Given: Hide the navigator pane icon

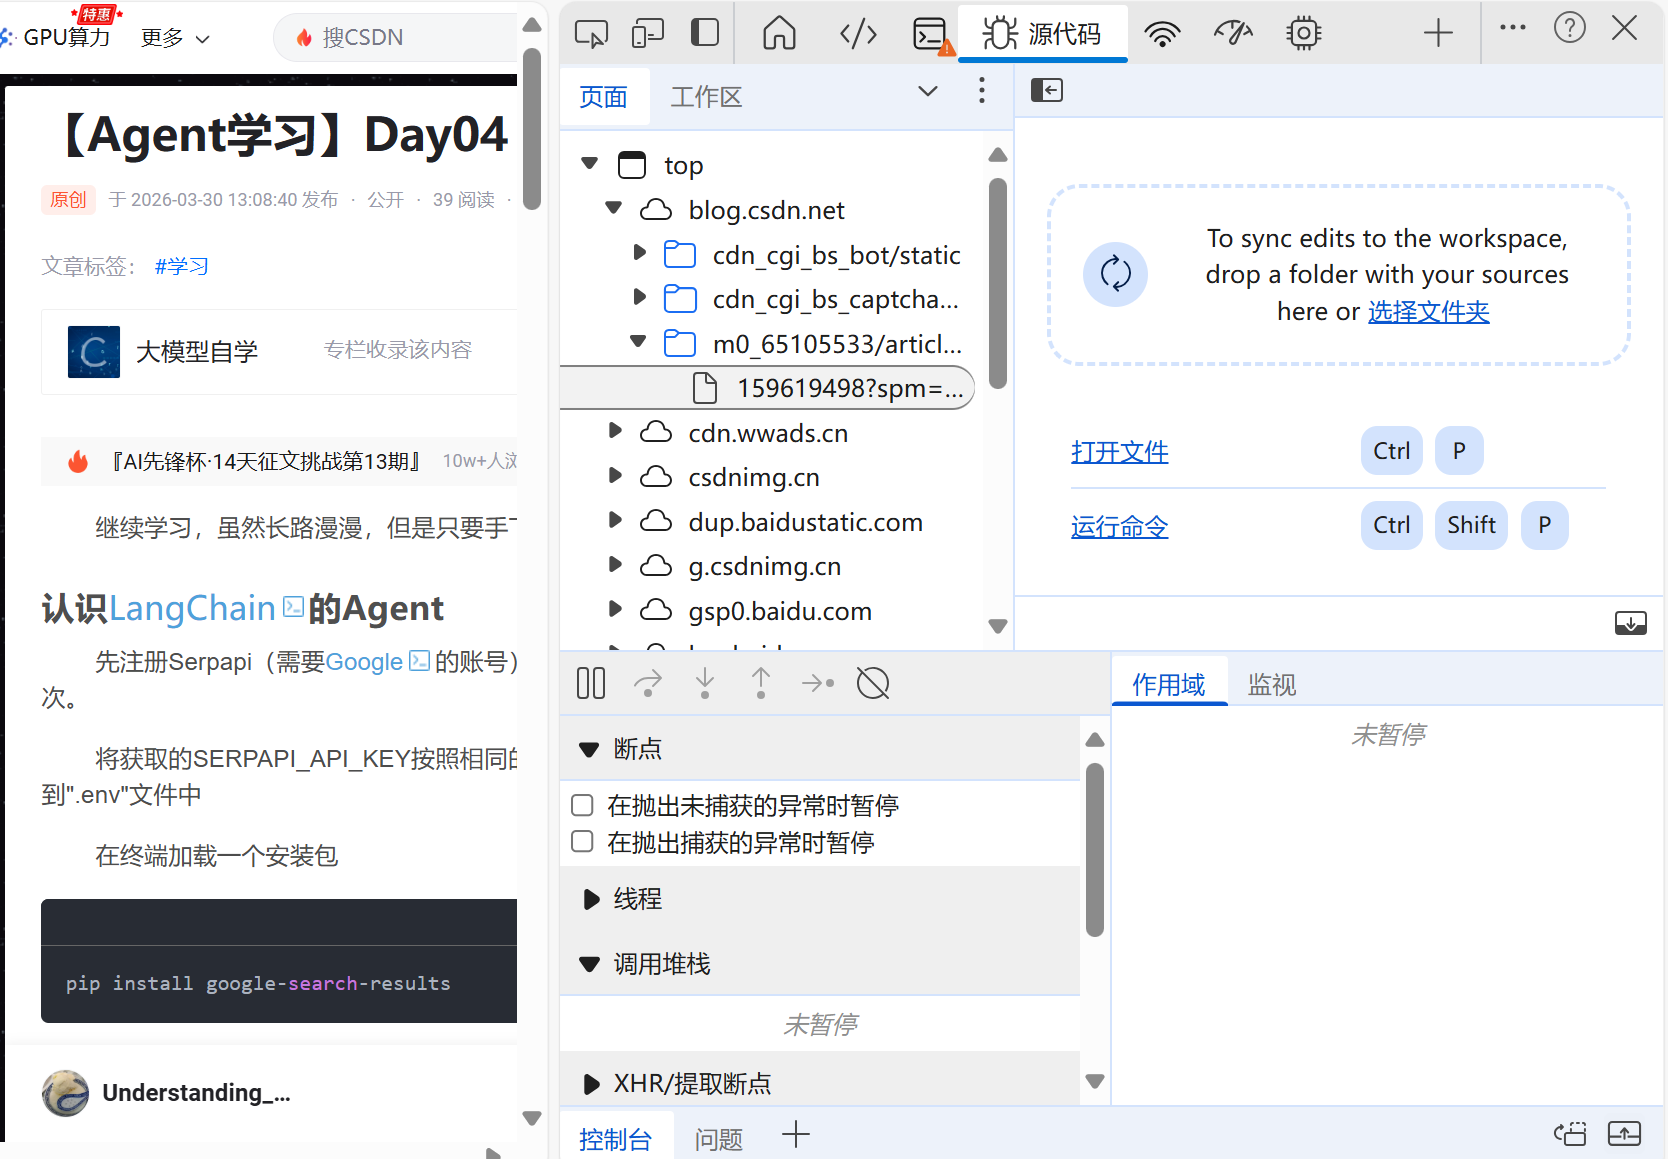Looking at the screenshot, I should coord(1047,90).
